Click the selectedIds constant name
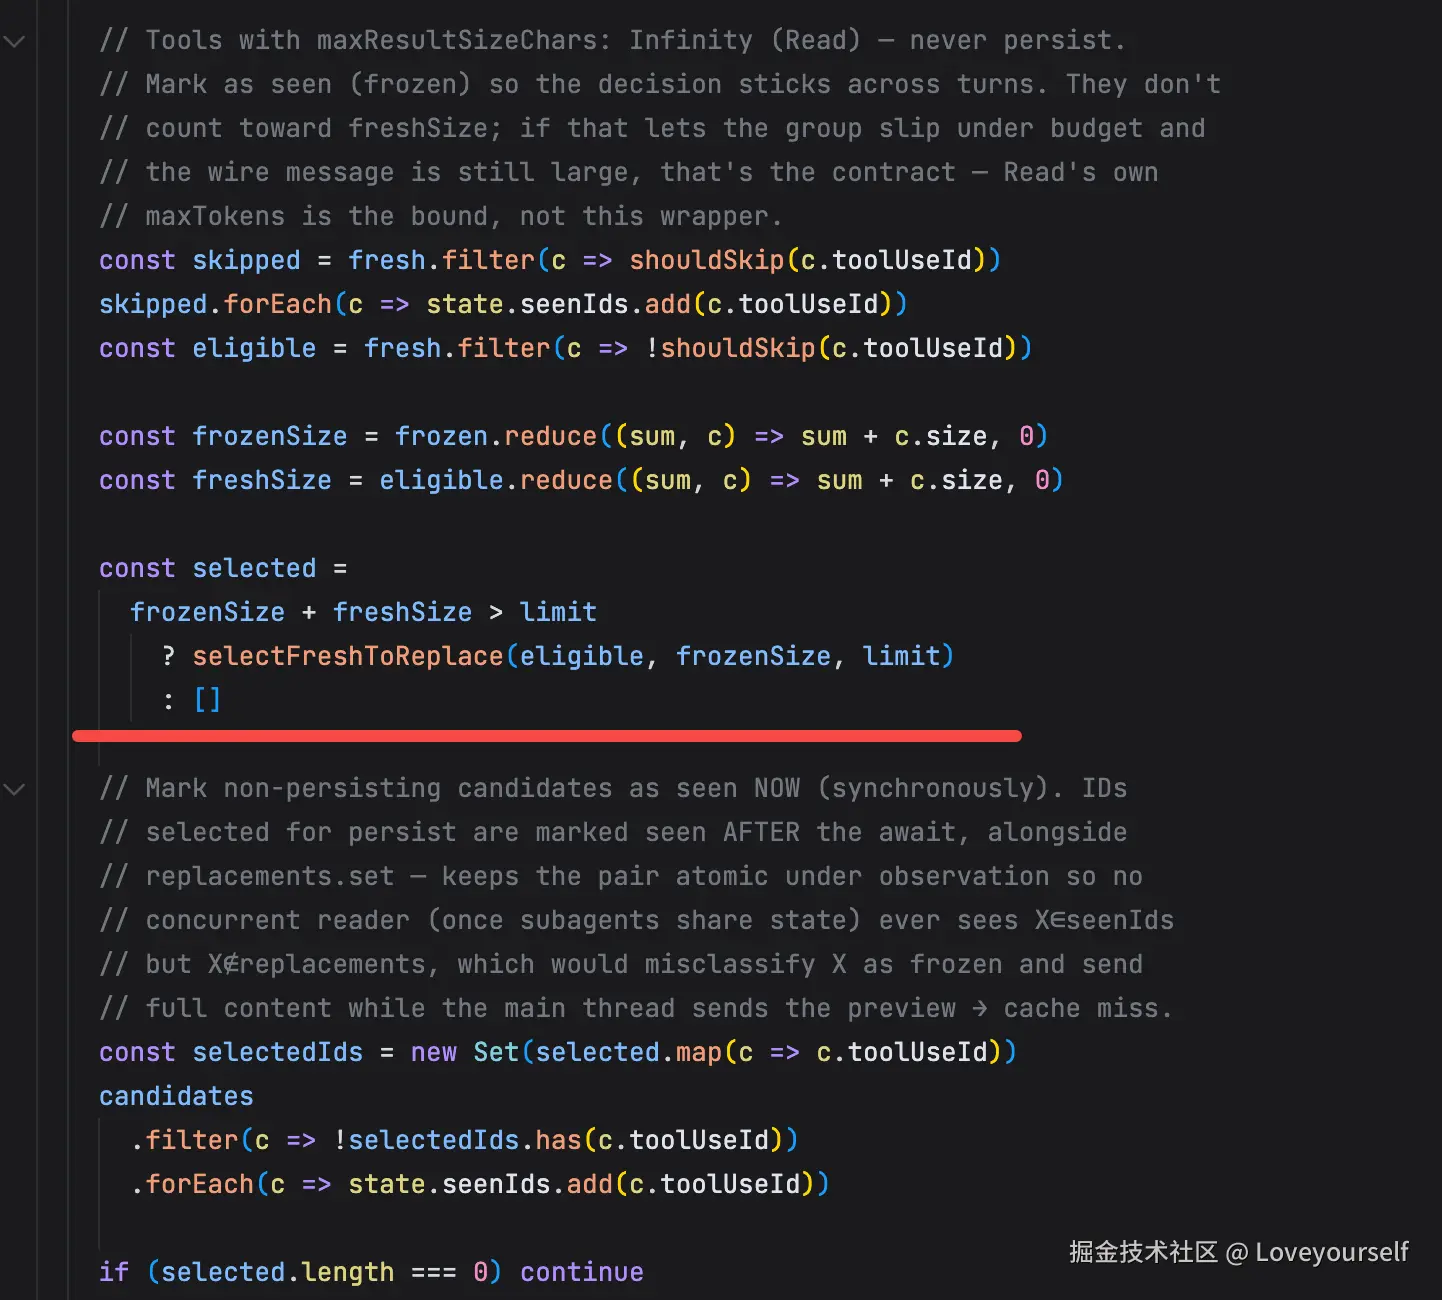 pos(278,1053)
